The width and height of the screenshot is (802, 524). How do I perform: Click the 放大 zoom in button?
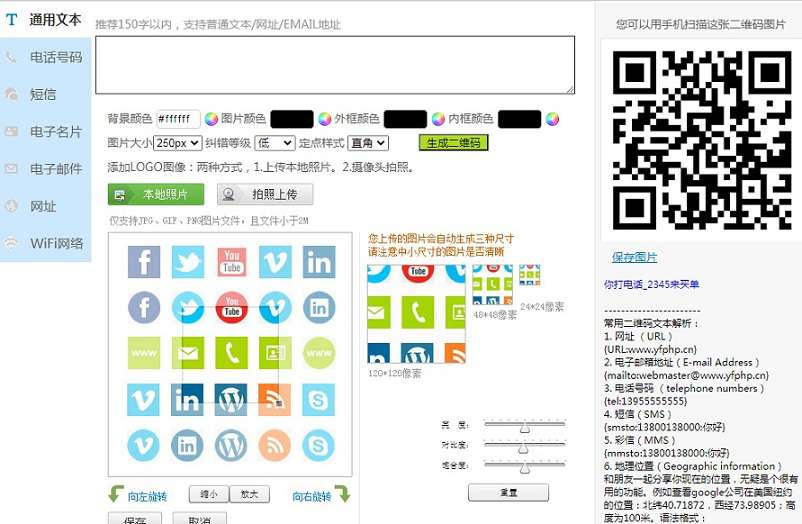click(x=249, y=494)
